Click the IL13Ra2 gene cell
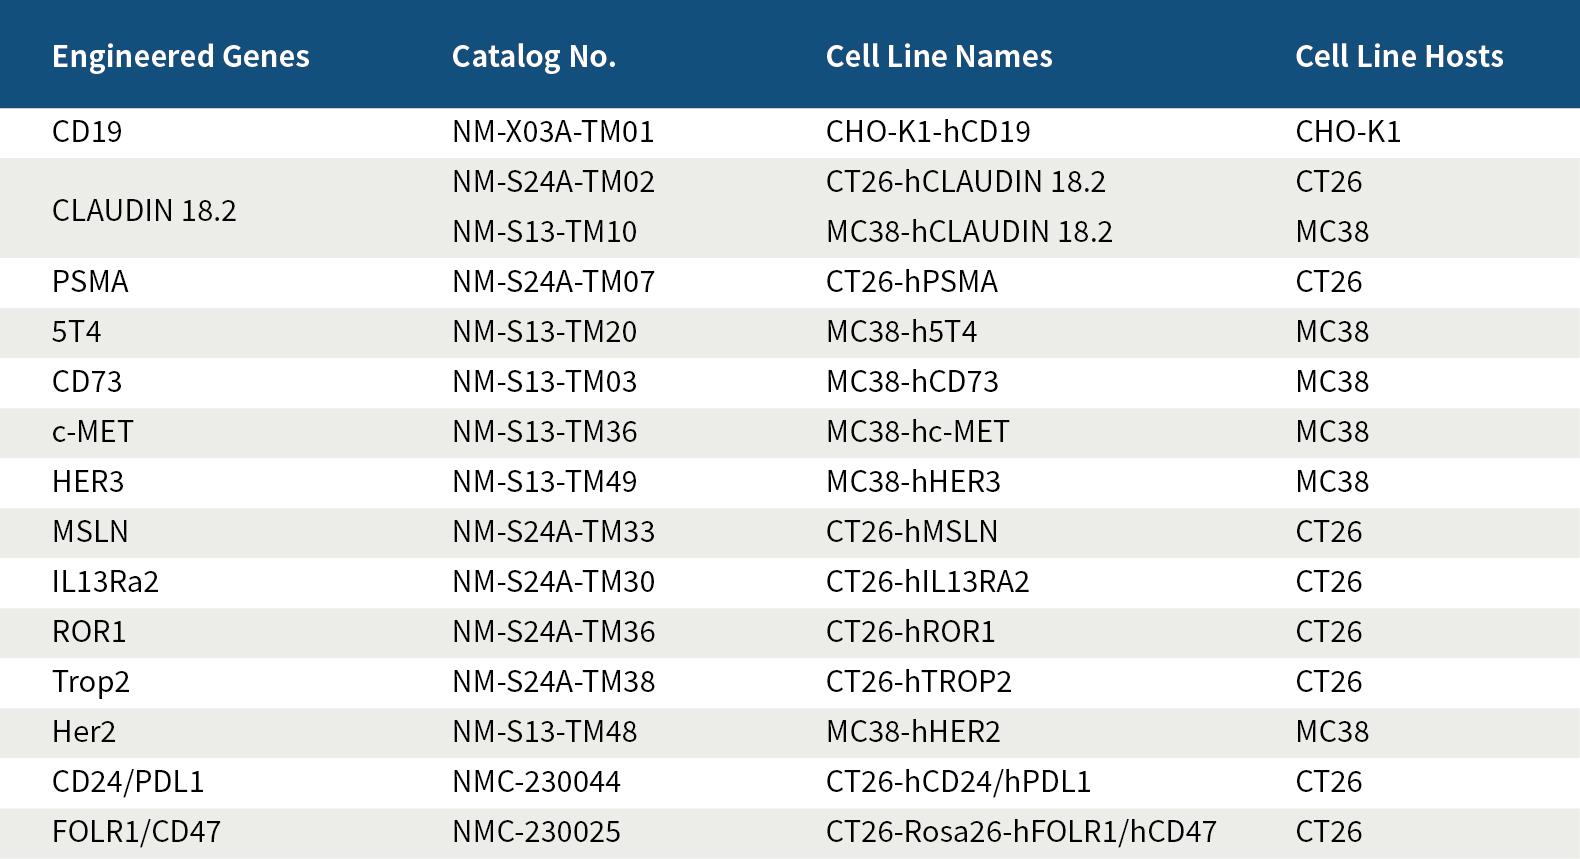This screenshot has width=1580, height=859. [x=105, y=582]
